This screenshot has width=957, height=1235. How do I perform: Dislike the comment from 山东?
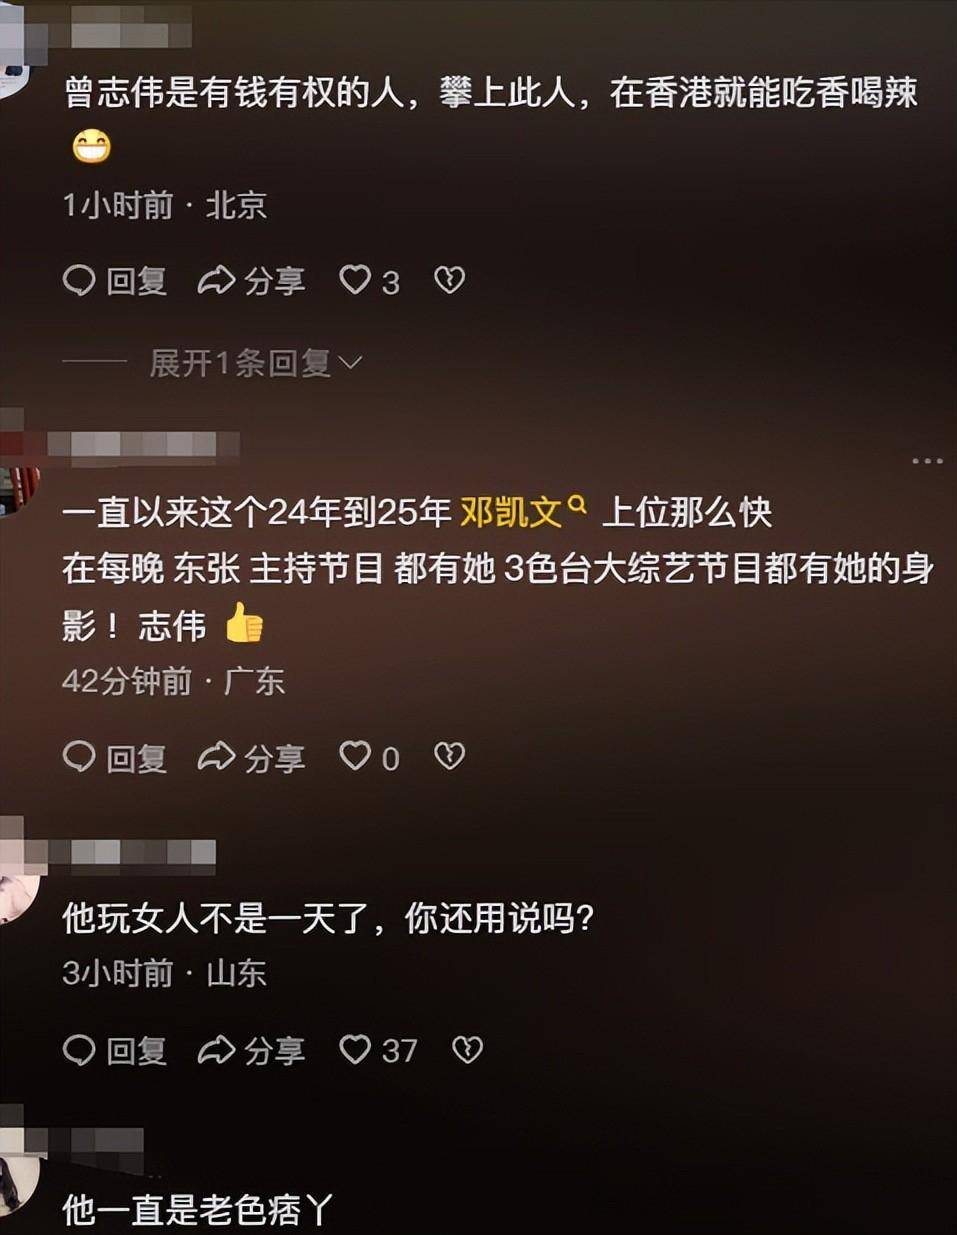coord(467,1049)
